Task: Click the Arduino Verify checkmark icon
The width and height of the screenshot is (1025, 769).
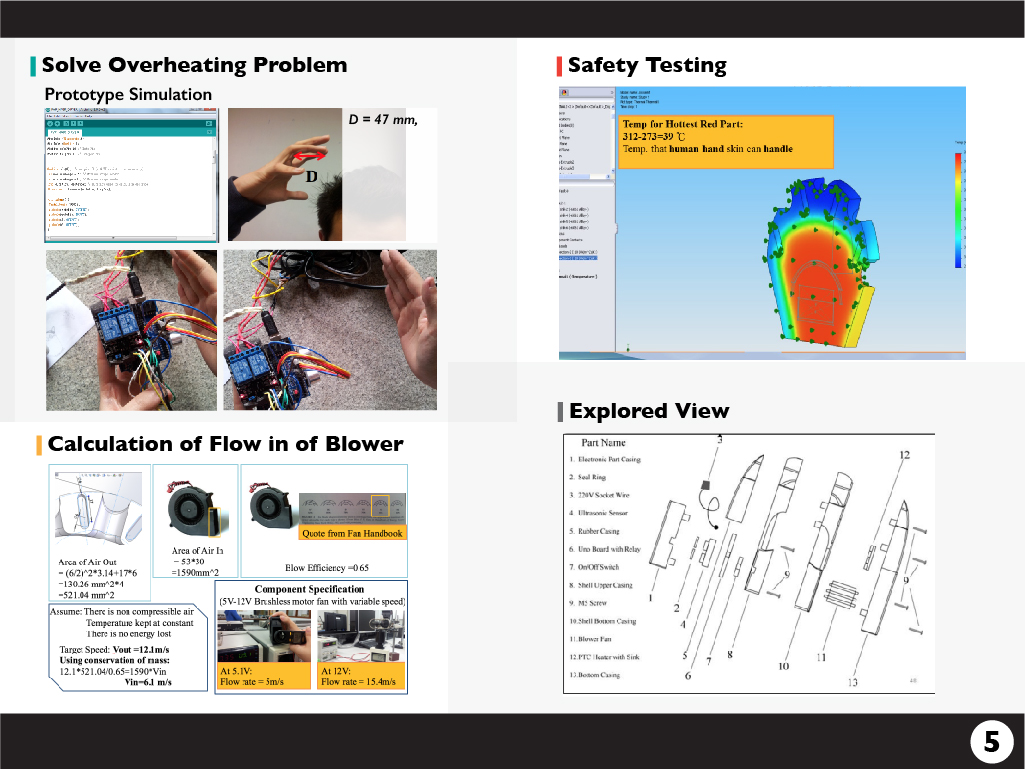Action: click(x=50, y=123)
